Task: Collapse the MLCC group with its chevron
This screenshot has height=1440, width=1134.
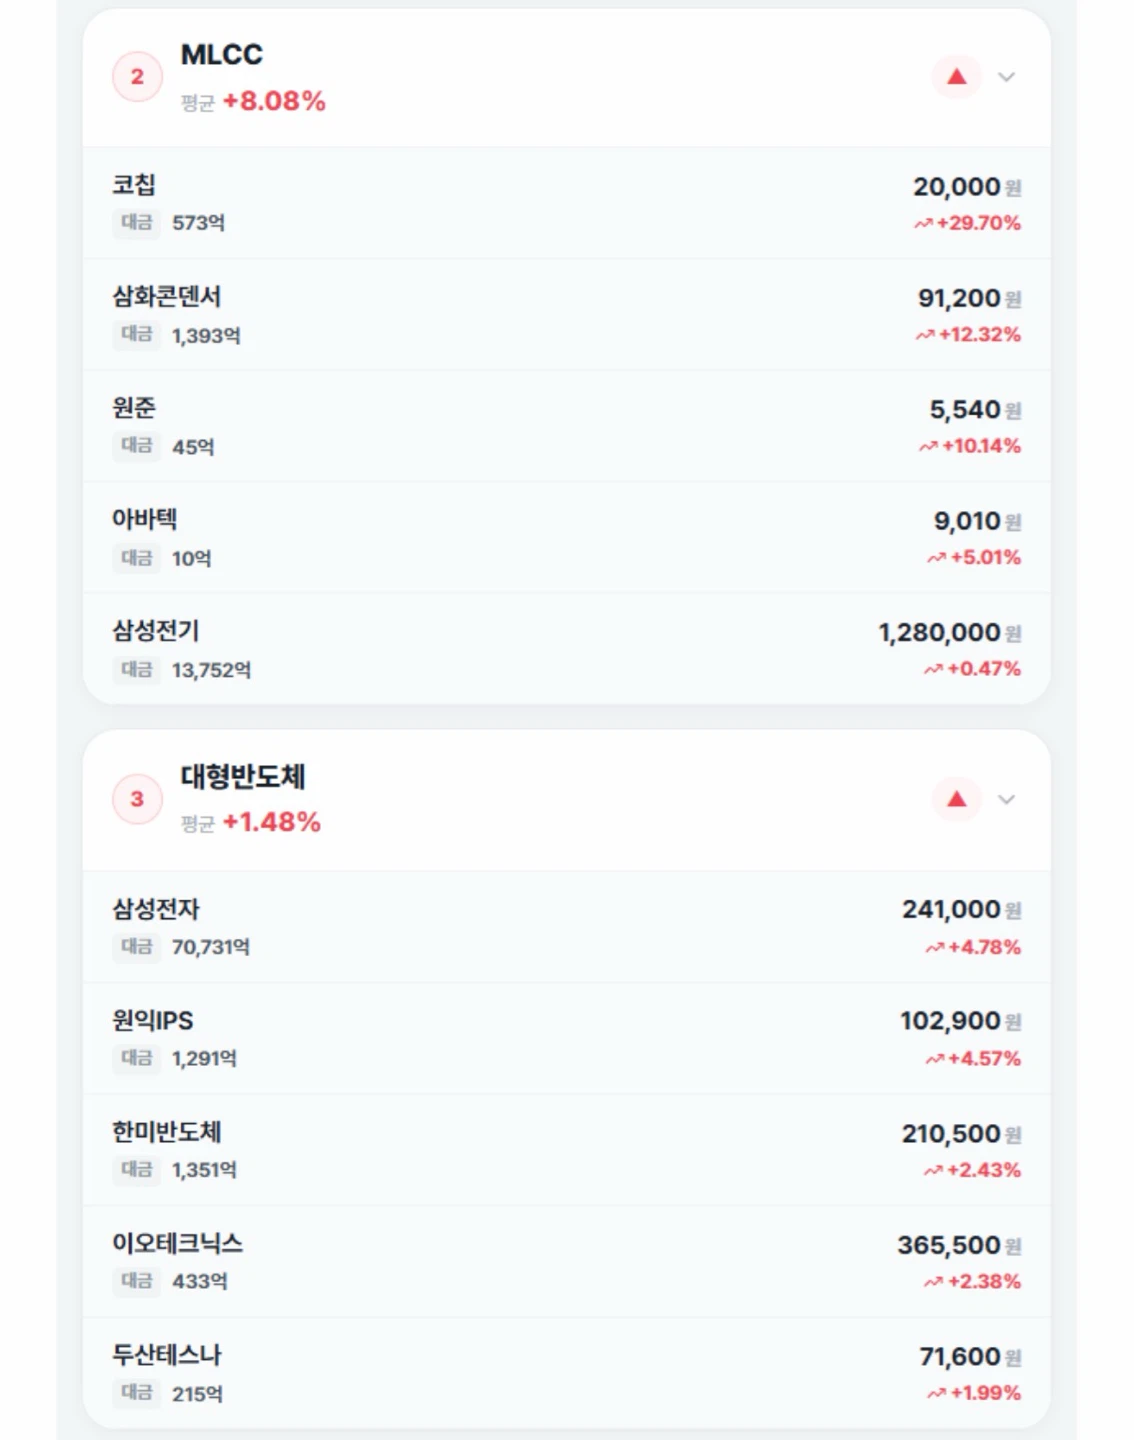Action: [1007, 77]
